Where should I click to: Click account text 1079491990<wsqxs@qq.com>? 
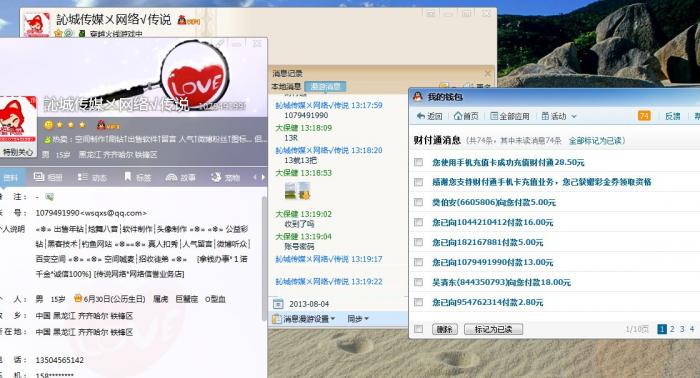(91, 213)
